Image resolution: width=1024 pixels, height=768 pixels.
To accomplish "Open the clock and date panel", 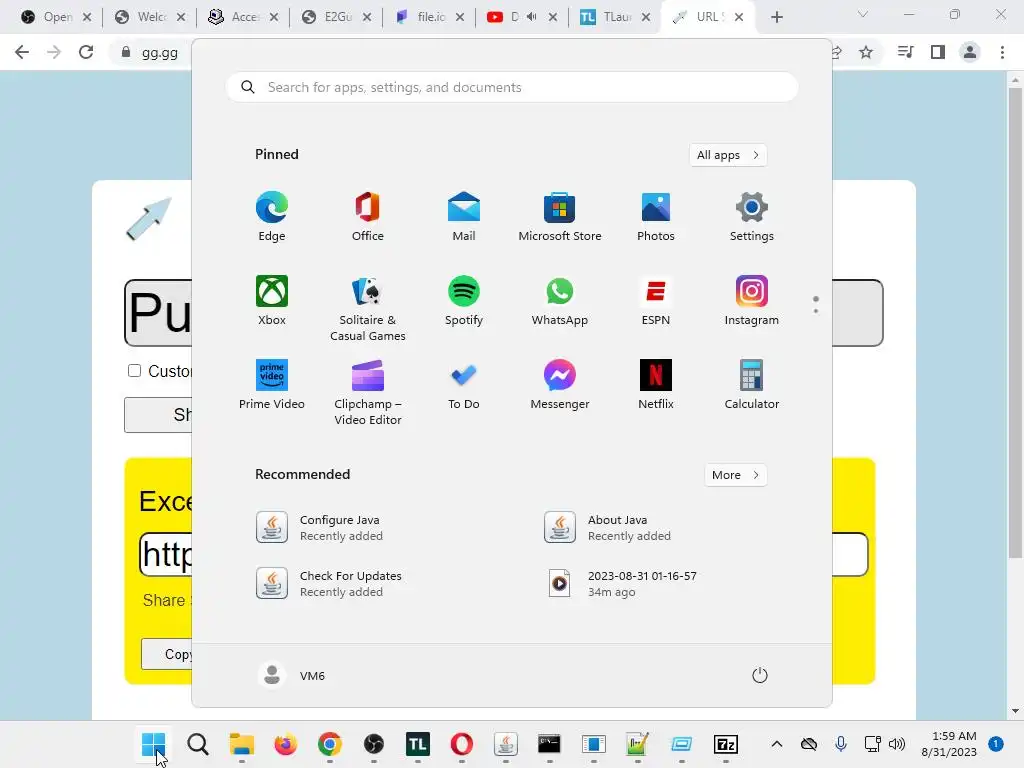I will 949,744.
